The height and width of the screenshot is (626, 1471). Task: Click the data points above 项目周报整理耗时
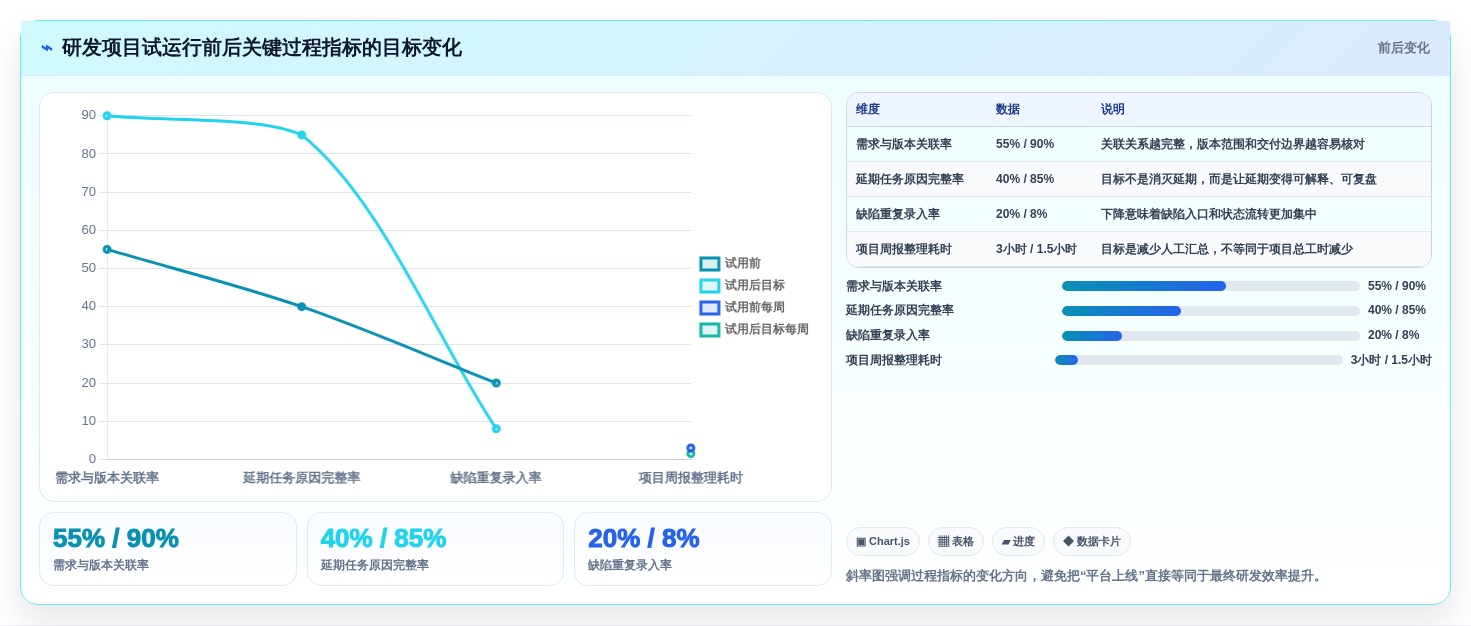pyautogui.click(x=691, y=451)
